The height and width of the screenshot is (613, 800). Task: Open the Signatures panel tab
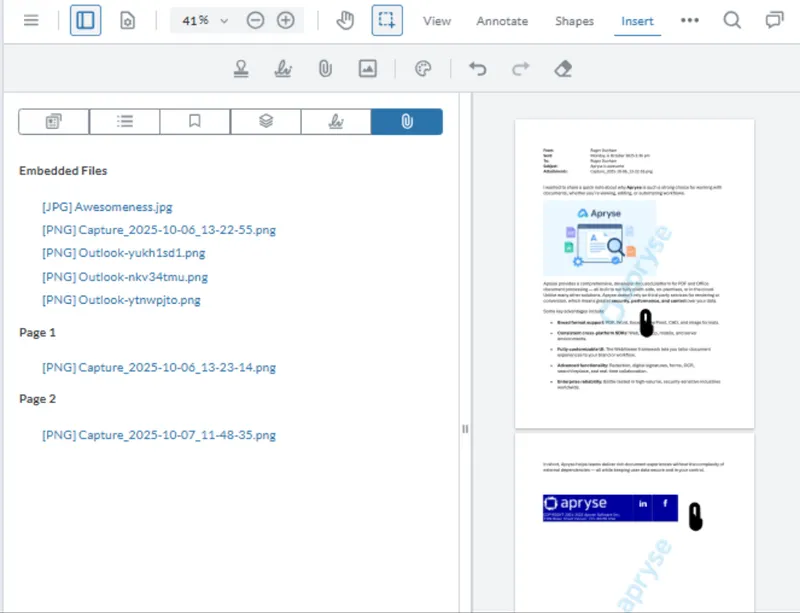coord(336,121)
